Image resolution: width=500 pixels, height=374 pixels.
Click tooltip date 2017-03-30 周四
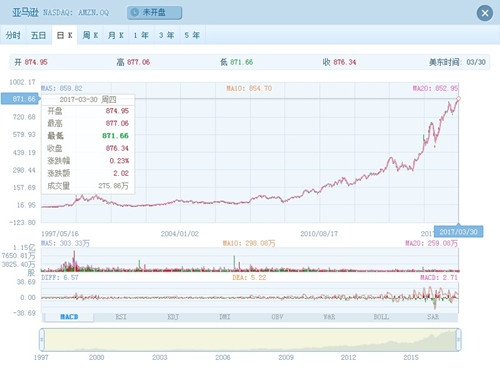(88, 100)
